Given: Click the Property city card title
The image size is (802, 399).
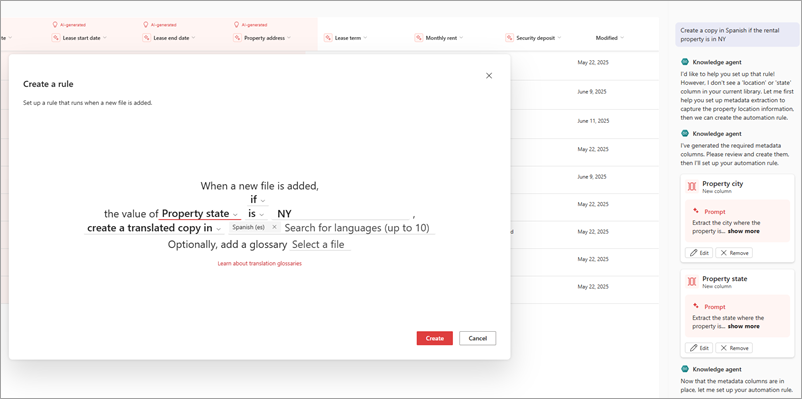Looking at the screenshot, I should pyautogui.click(x=723, y=184).
